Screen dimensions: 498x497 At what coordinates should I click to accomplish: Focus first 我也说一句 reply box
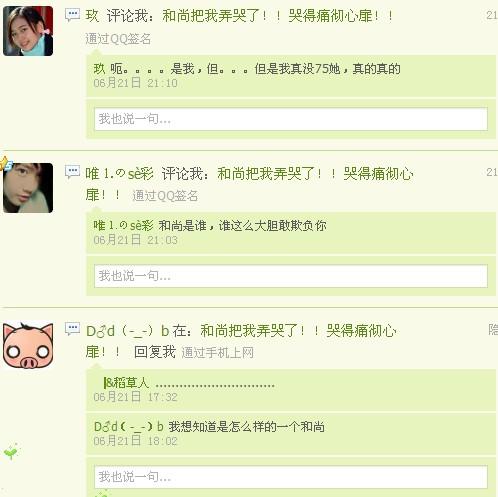[291, 119]
